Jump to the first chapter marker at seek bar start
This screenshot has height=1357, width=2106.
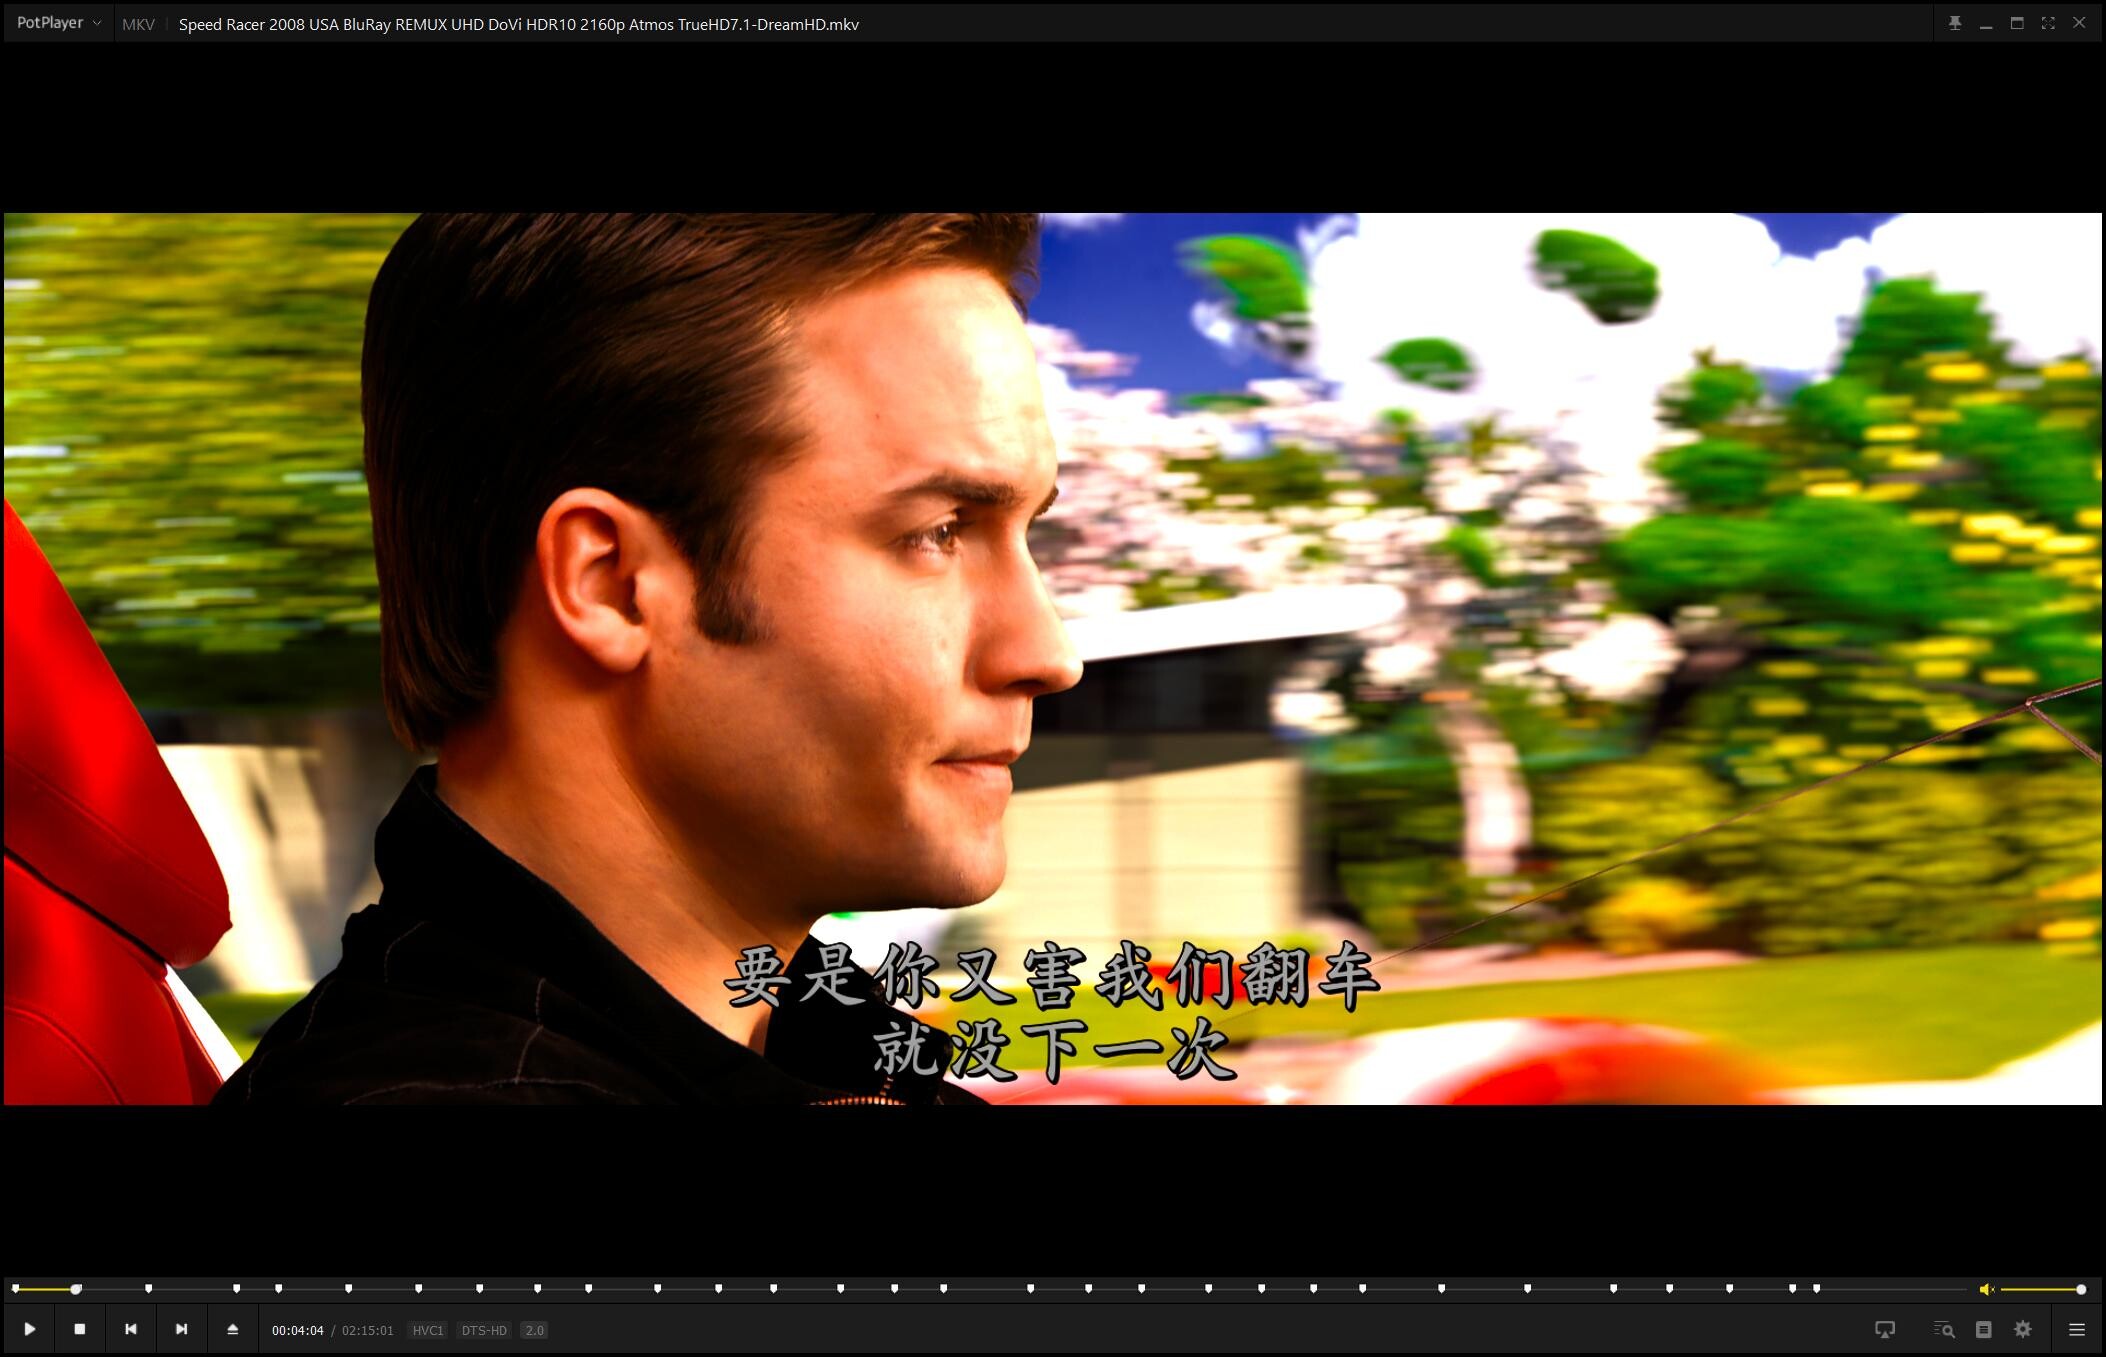pyautogui.click(x=16, y=1289)
